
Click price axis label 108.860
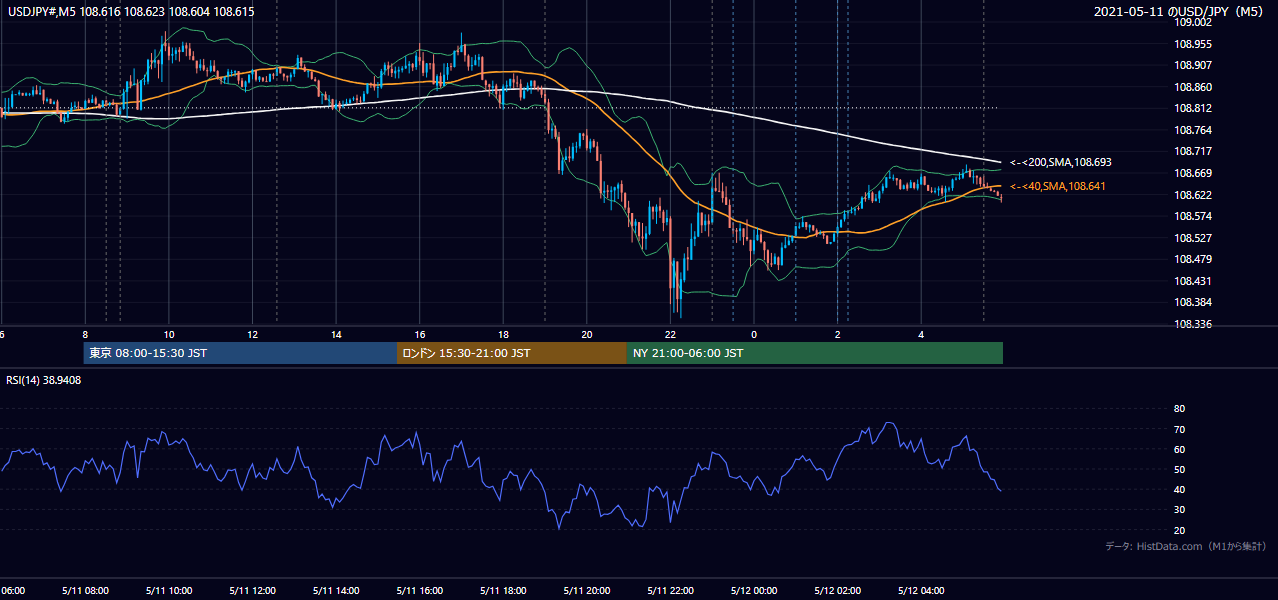click(1194, 87)
